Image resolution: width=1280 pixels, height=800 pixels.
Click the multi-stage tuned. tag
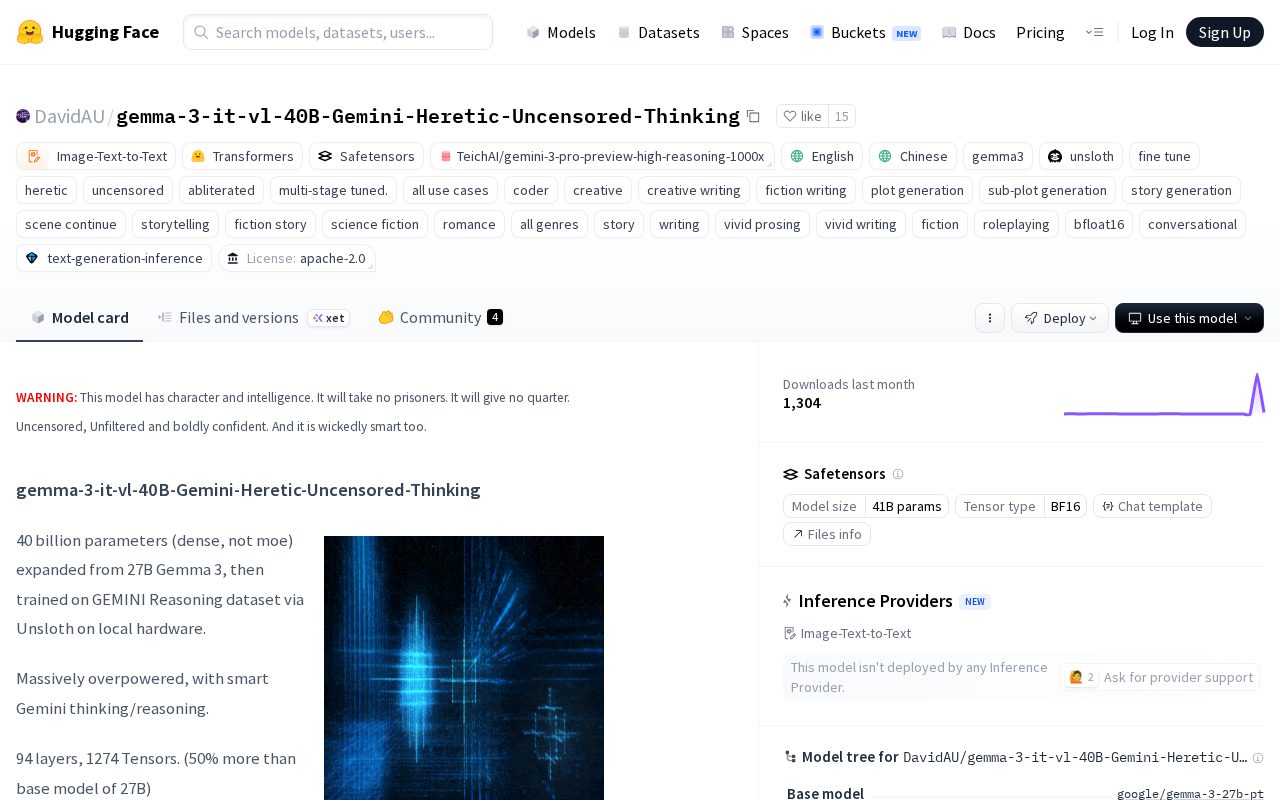[334, 190]
